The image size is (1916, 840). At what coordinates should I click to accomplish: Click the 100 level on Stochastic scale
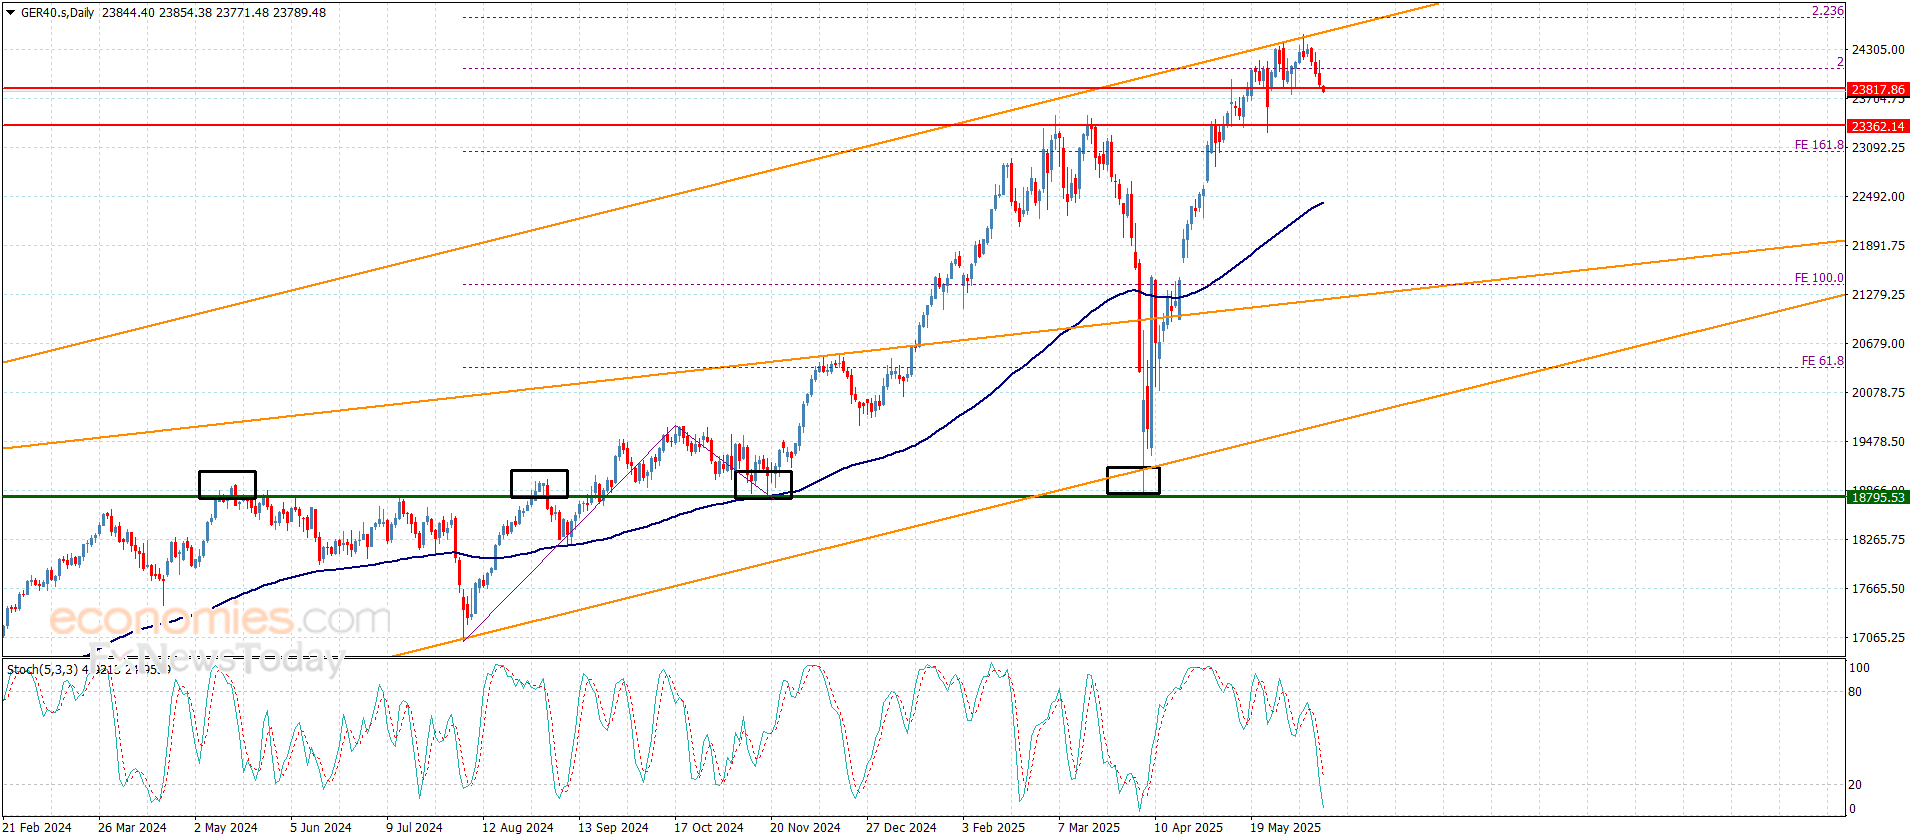(1859, 668)
